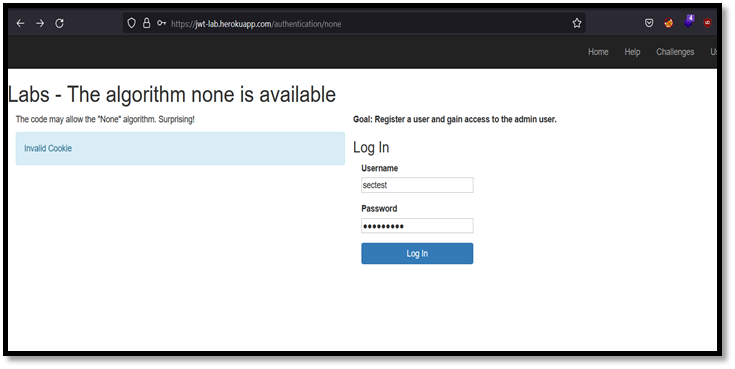Image resolution: width=735 pixels, height=369 pixels.
Task: Open the Challenges nav menu
Action: [x=675, y=52]
